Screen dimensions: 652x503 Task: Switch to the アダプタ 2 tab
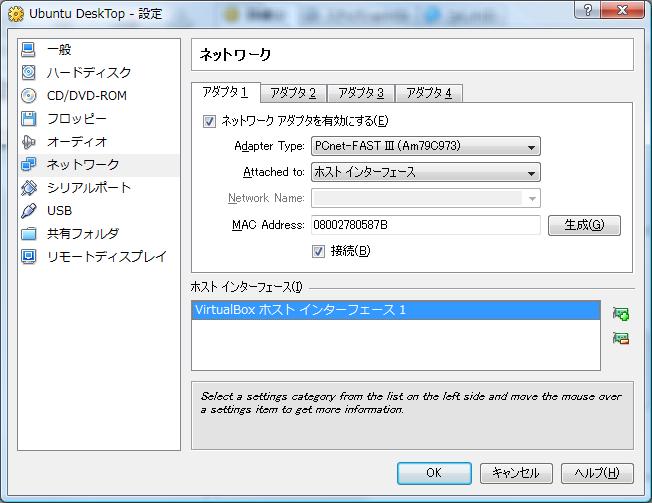pos(293,93)
